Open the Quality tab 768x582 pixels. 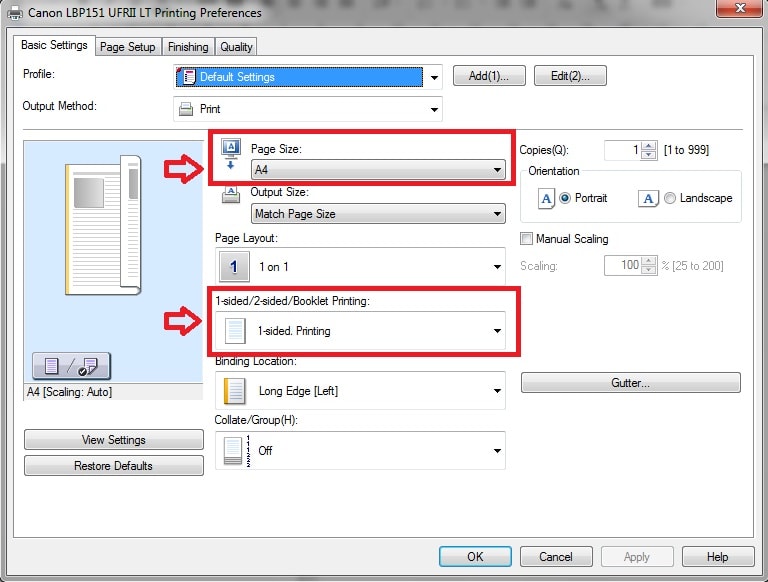[236, 47]
